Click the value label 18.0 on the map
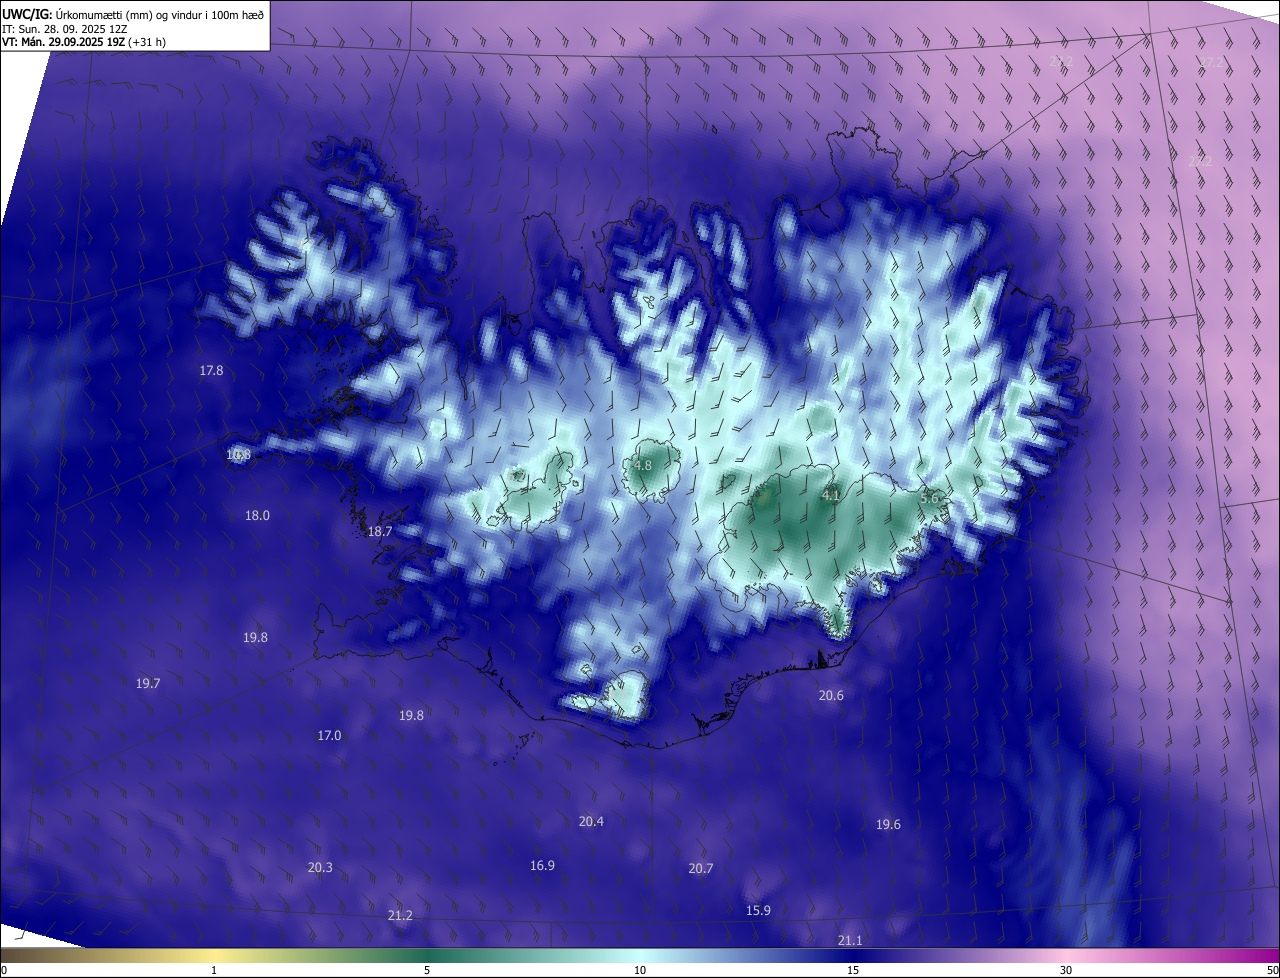The image size is (1280, 978). (257, 515)
